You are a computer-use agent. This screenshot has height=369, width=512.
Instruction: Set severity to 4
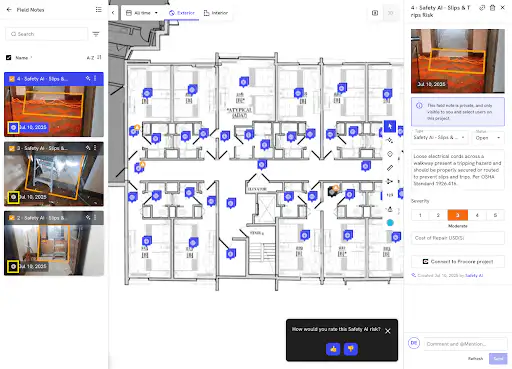[477, 215]
